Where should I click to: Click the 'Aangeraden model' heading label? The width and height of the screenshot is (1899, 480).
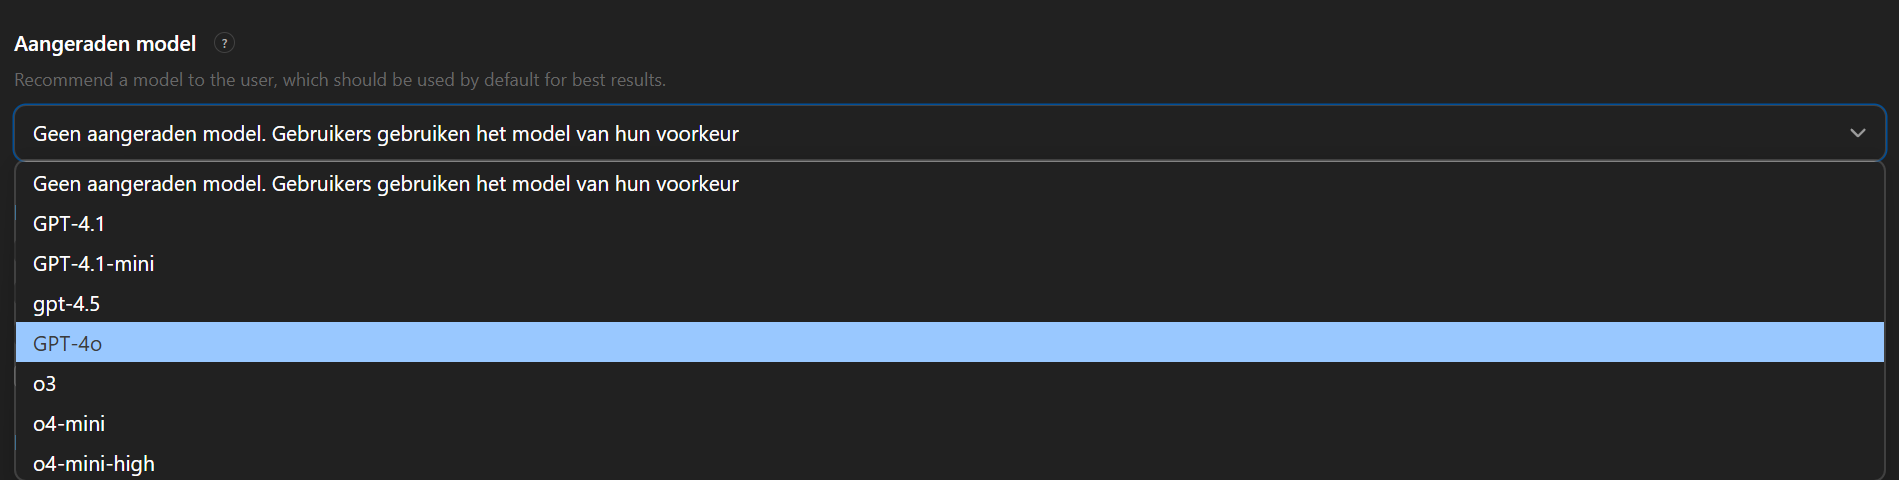click(105, 44)
